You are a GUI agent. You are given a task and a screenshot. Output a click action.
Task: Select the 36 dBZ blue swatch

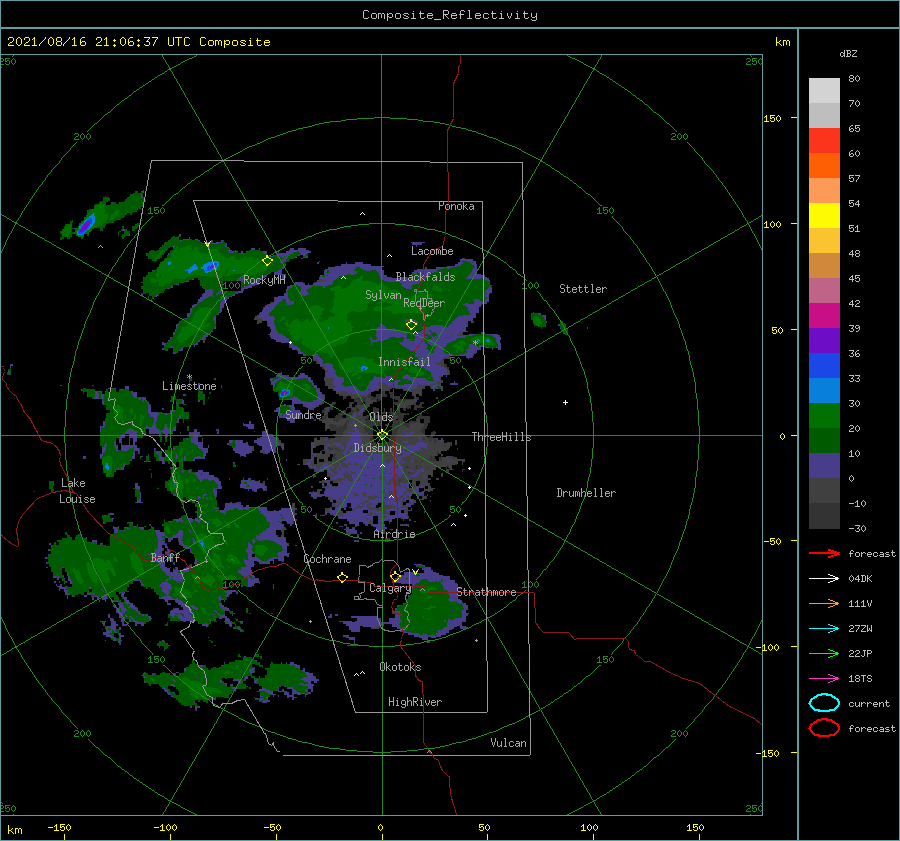824,365
